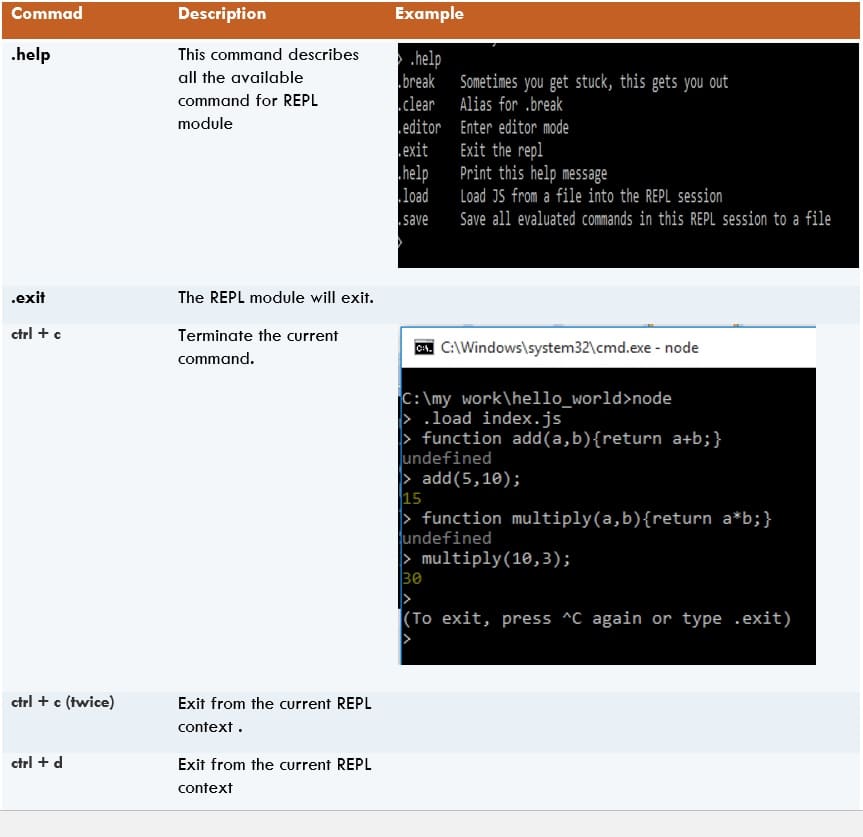Viewport: 863px width, 837px height.
Task: Click the .break entry in the help output
Action: point(417,82)
